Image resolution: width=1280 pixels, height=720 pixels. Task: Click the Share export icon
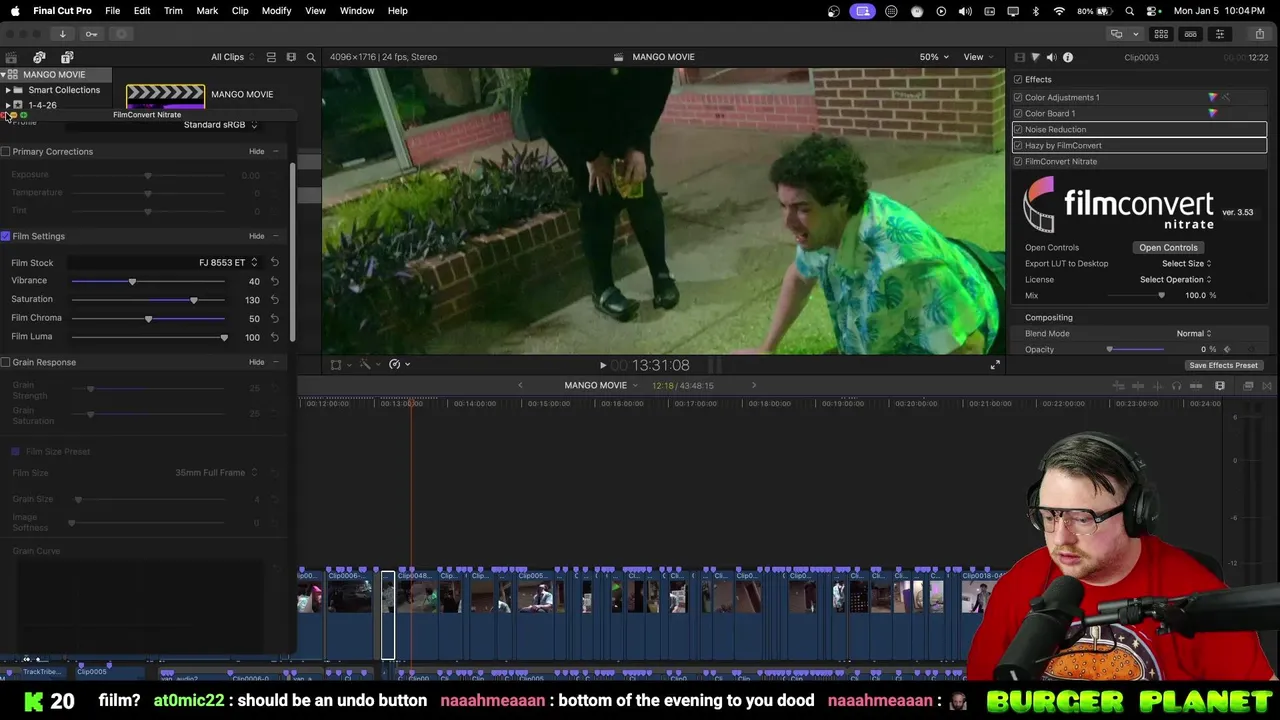(1259, 34)
